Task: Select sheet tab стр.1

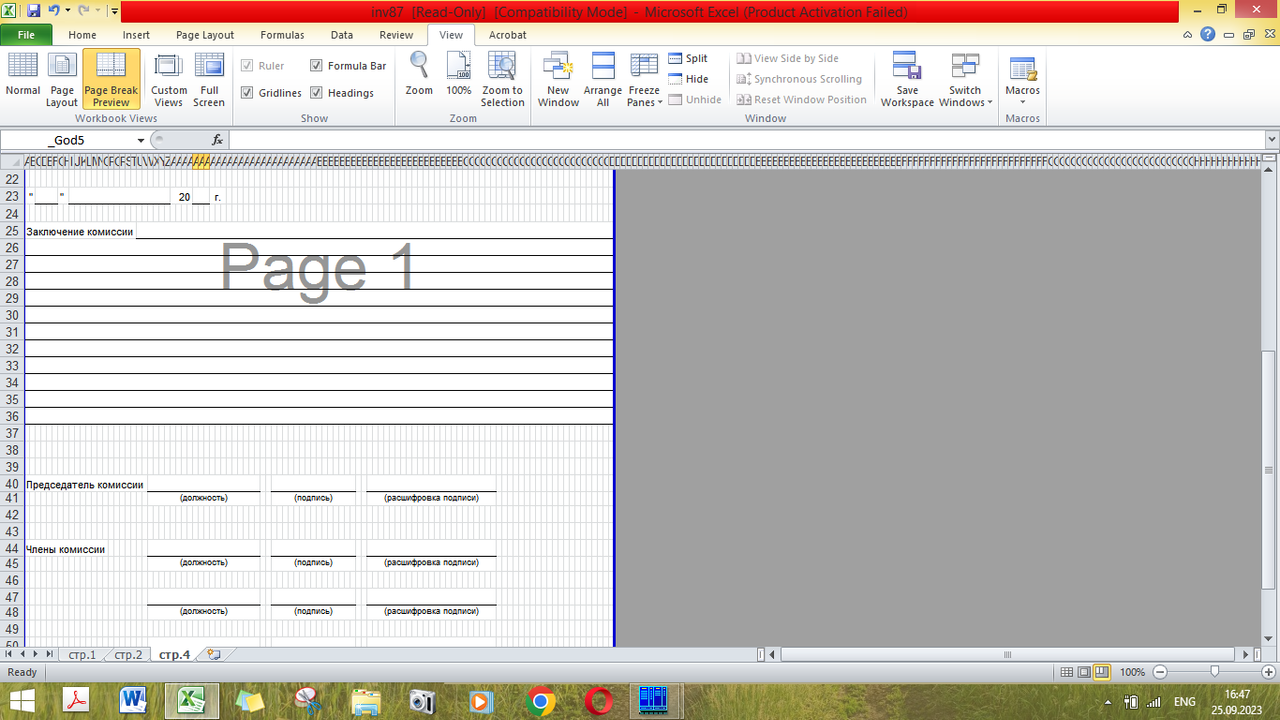Action: click(82, 655)
